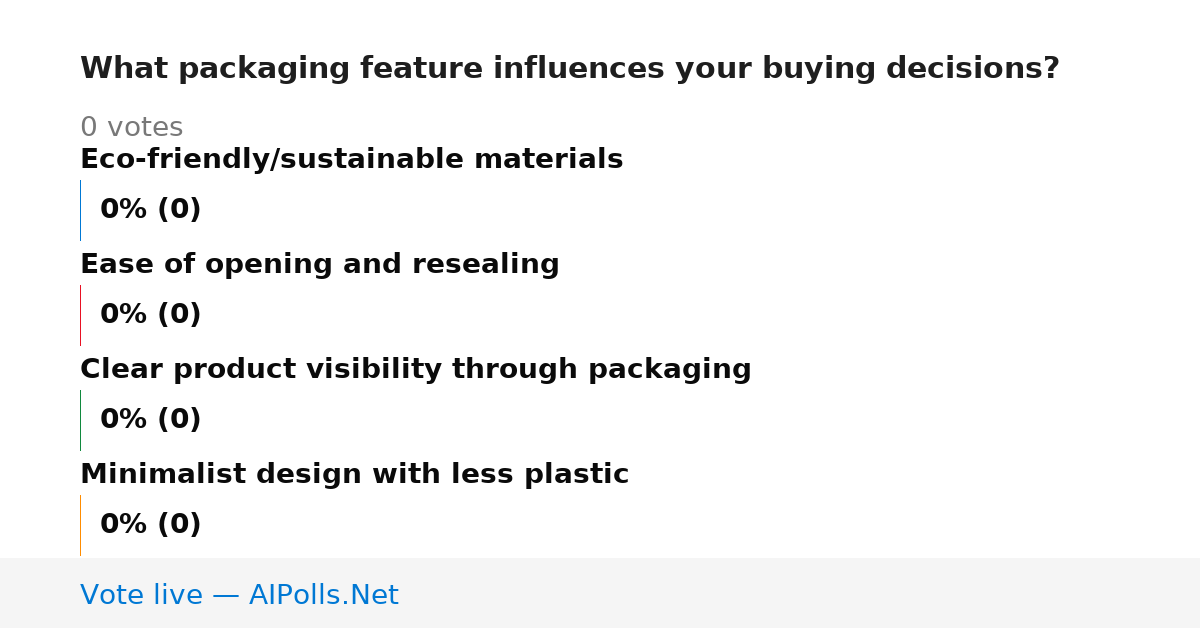This screenshot has width=1200, height=628.
Task: Visit AIPolls.Net site name in footer
Action: pos(323,596)
